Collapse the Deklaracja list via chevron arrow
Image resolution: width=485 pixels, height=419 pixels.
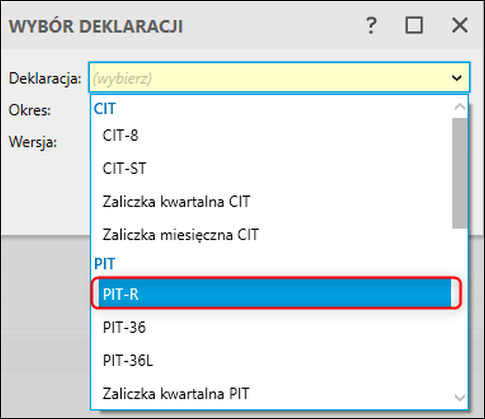[x=457, y=78]
